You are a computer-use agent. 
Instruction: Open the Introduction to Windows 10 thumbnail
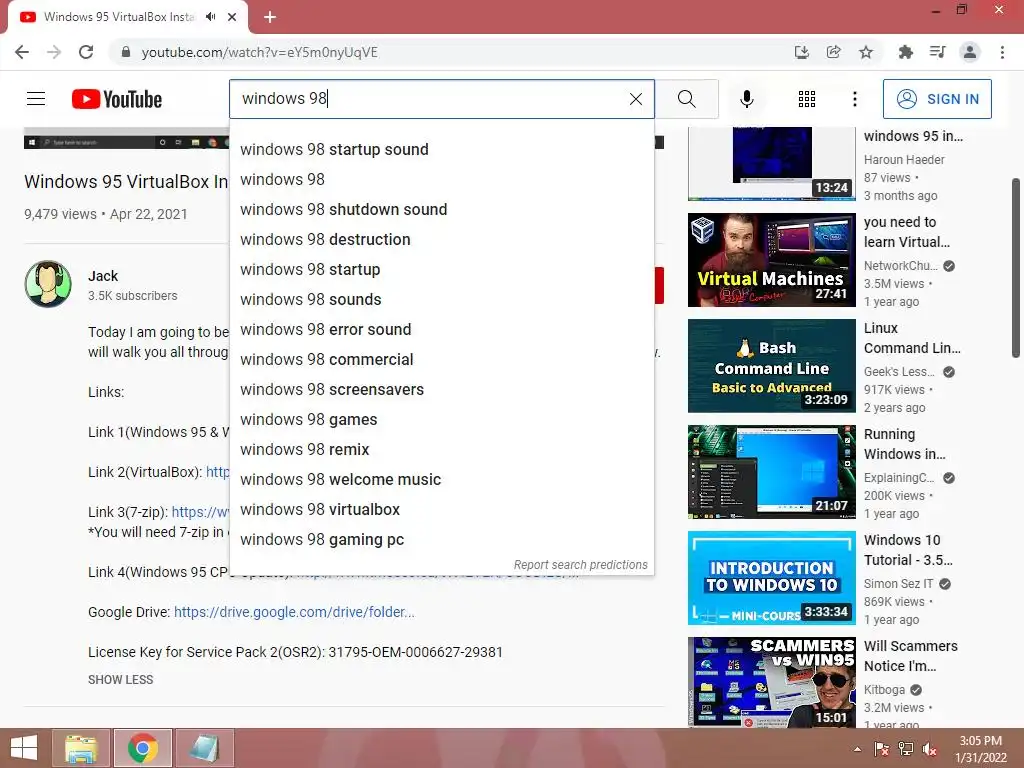click(x=771, y=578)
